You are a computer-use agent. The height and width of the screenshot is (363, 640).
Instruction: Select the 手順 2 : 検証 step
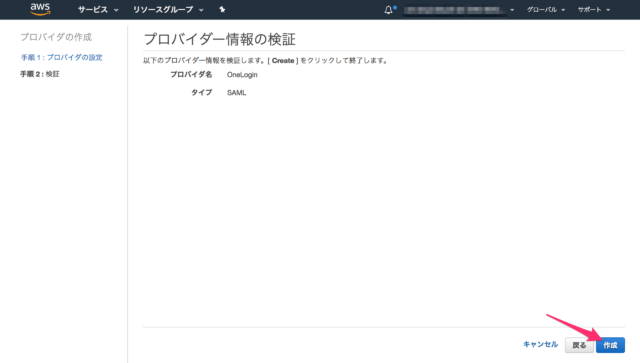pos(40,74)
